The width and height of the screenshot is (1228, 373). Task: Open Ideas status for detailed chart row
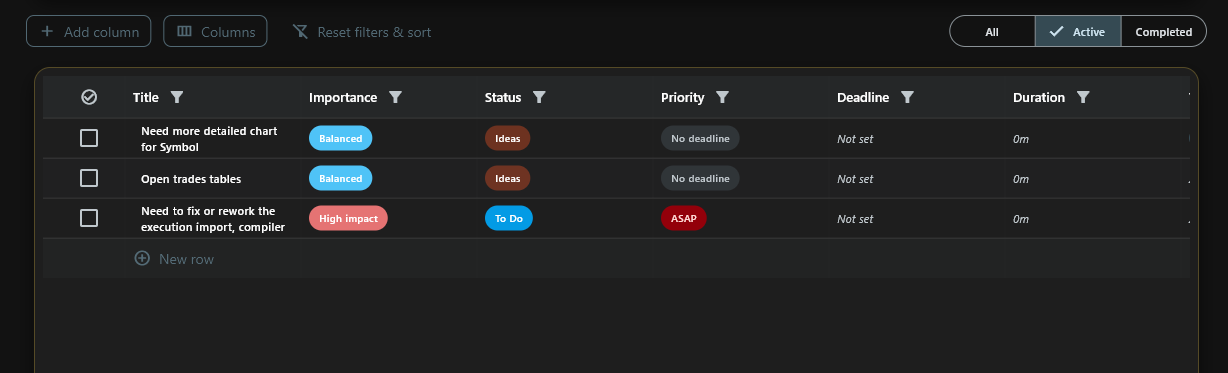click(508, 138)
